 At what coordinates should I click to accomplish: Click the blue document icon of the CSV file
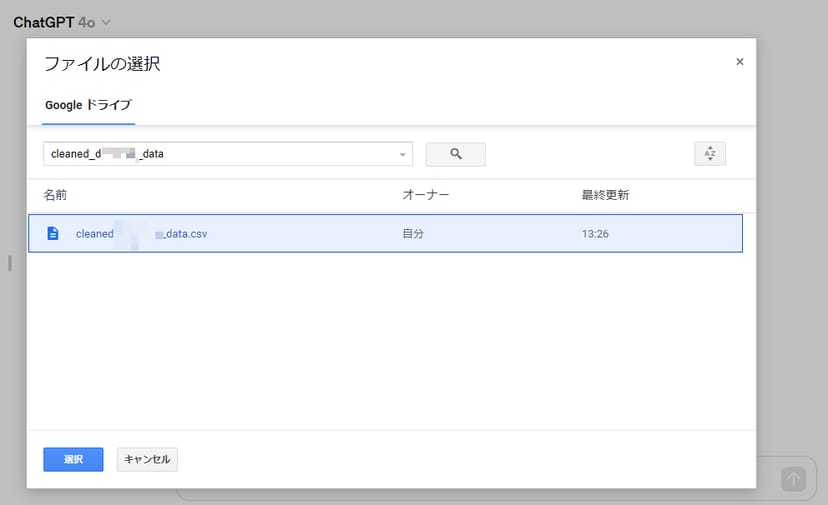53,233
